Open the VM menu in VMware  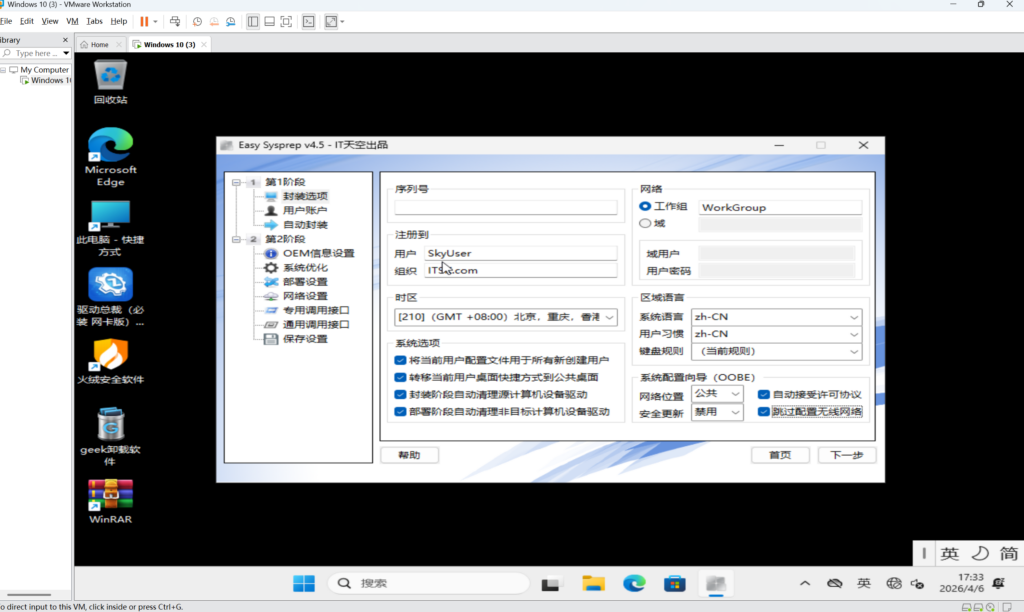72,21
